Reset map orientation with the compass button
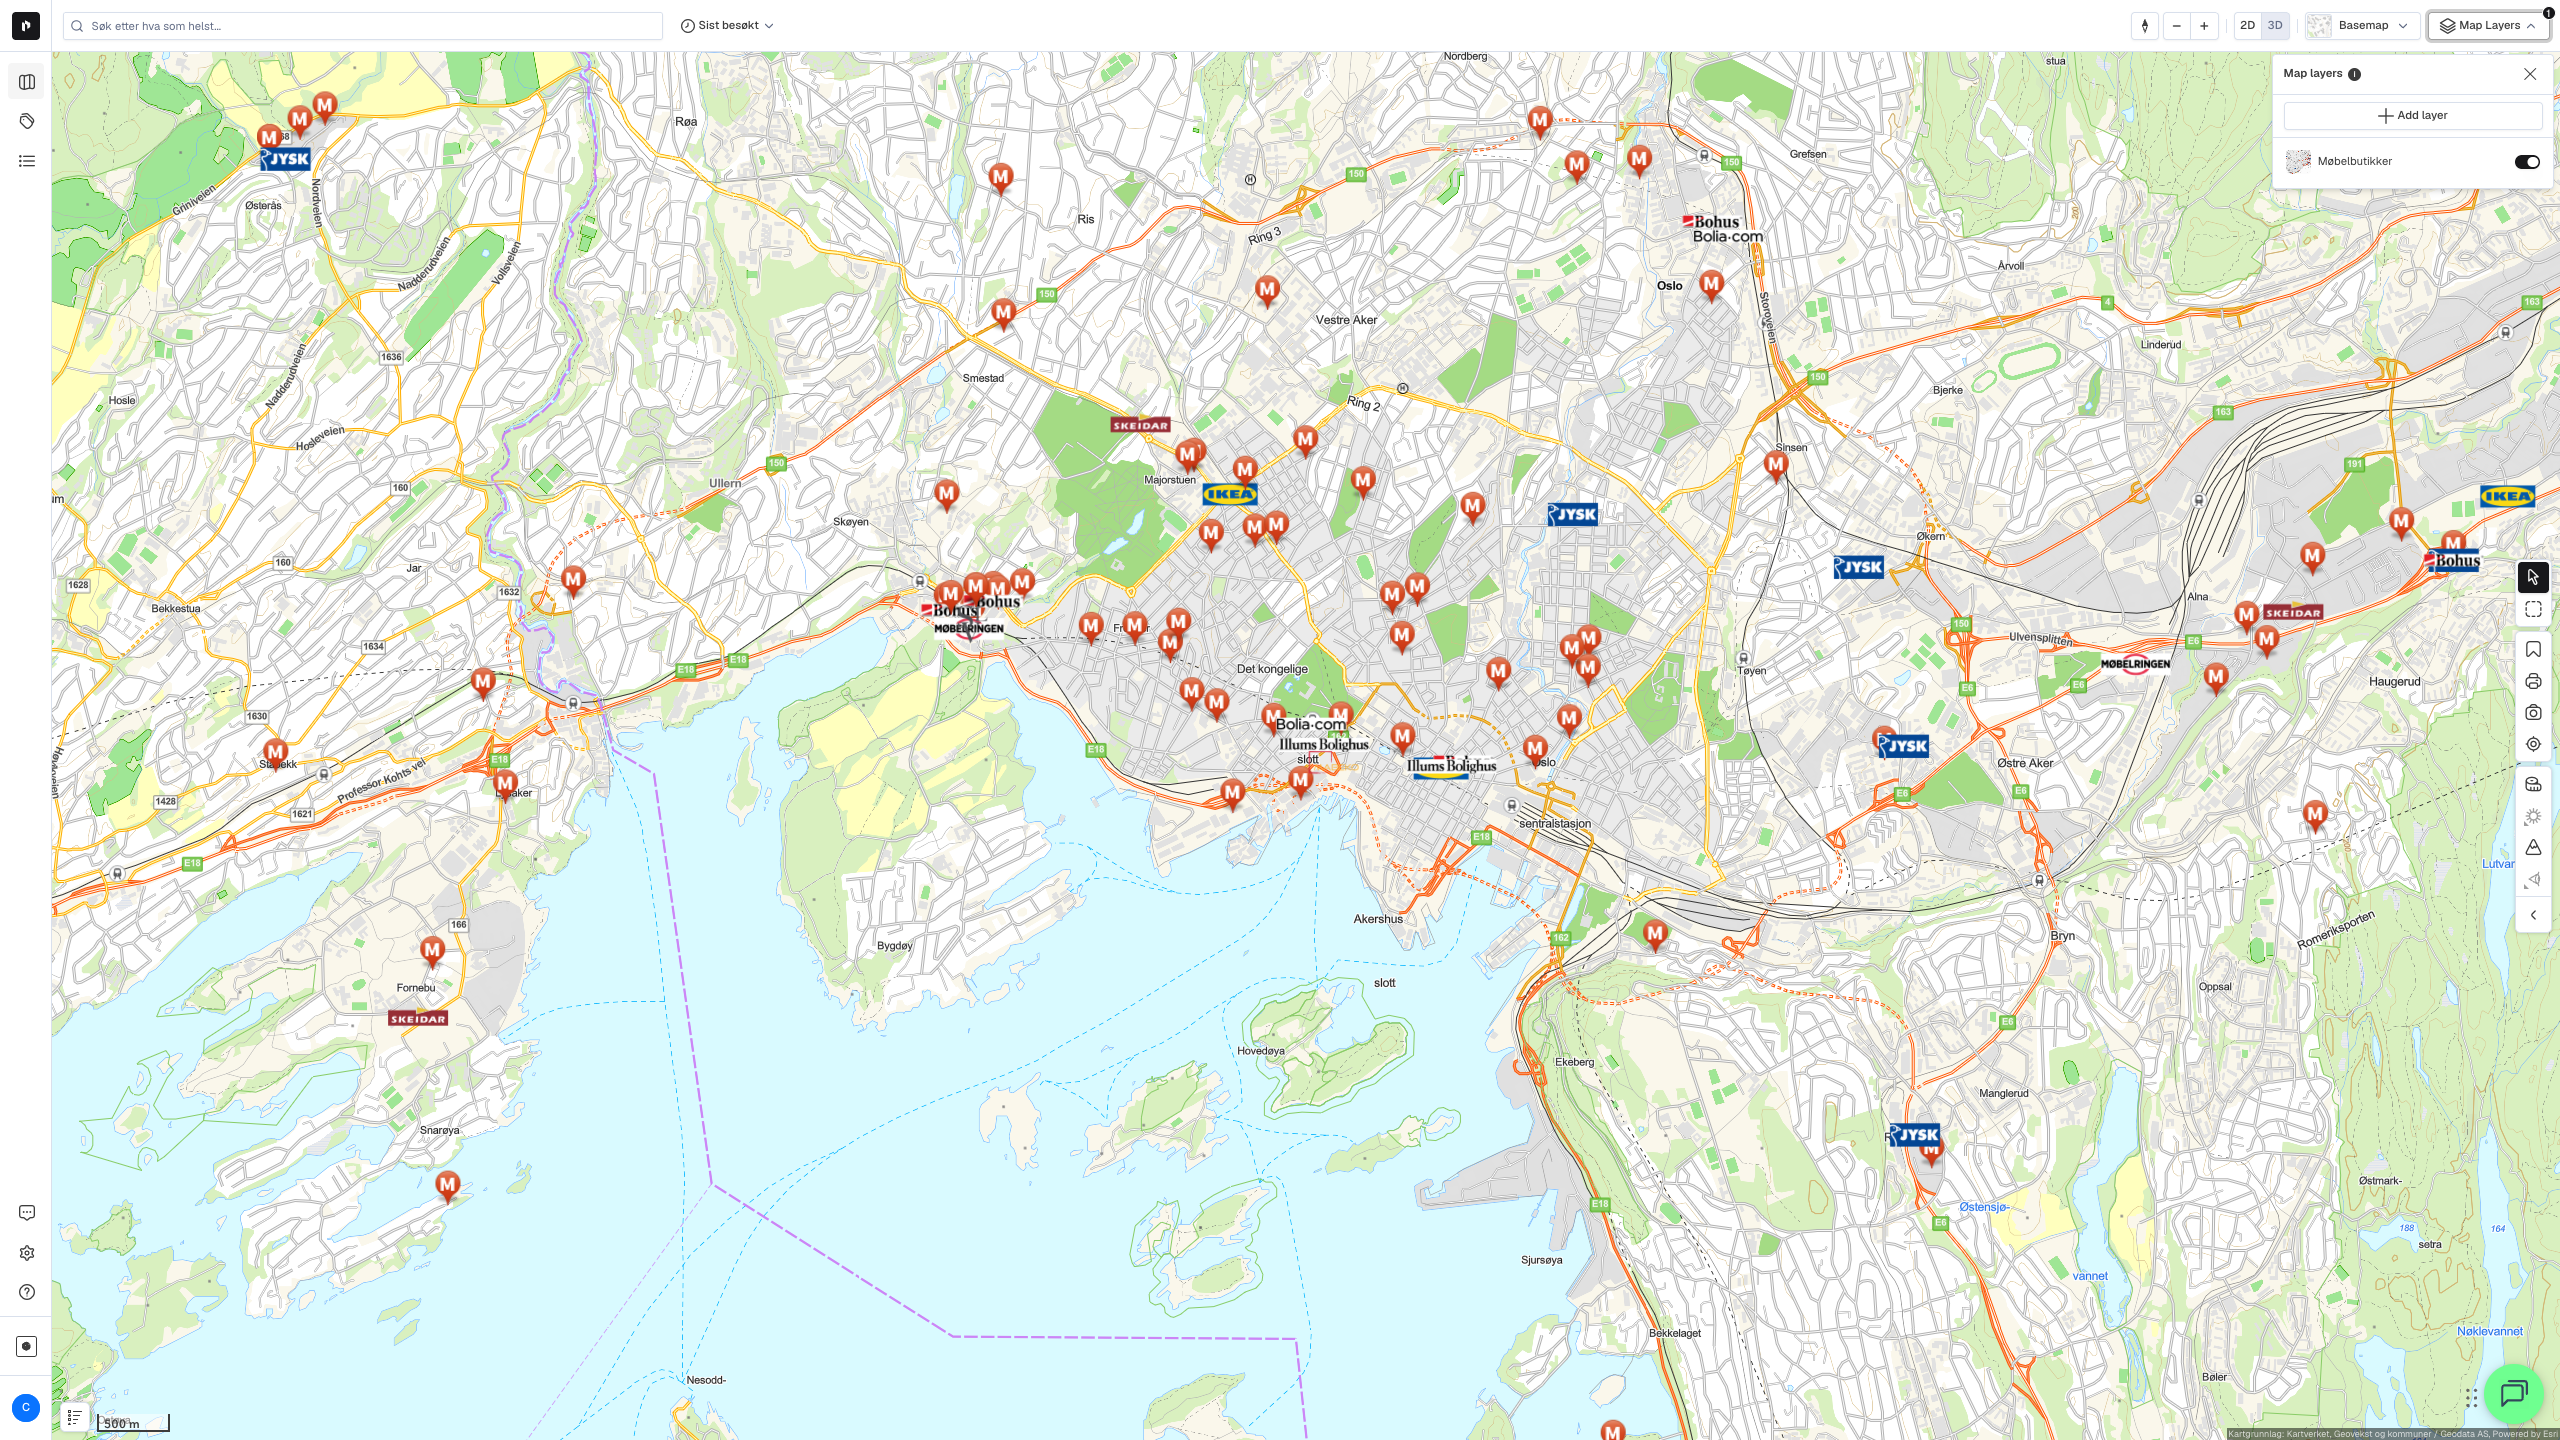This screenshot has height=1440, width=2560. tap(2145, 26)
